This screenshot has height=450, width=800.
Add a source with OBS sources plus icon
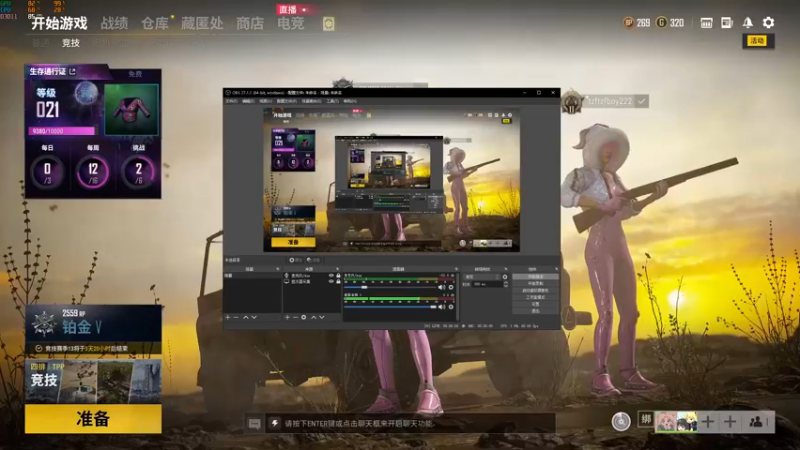[287, 317]
